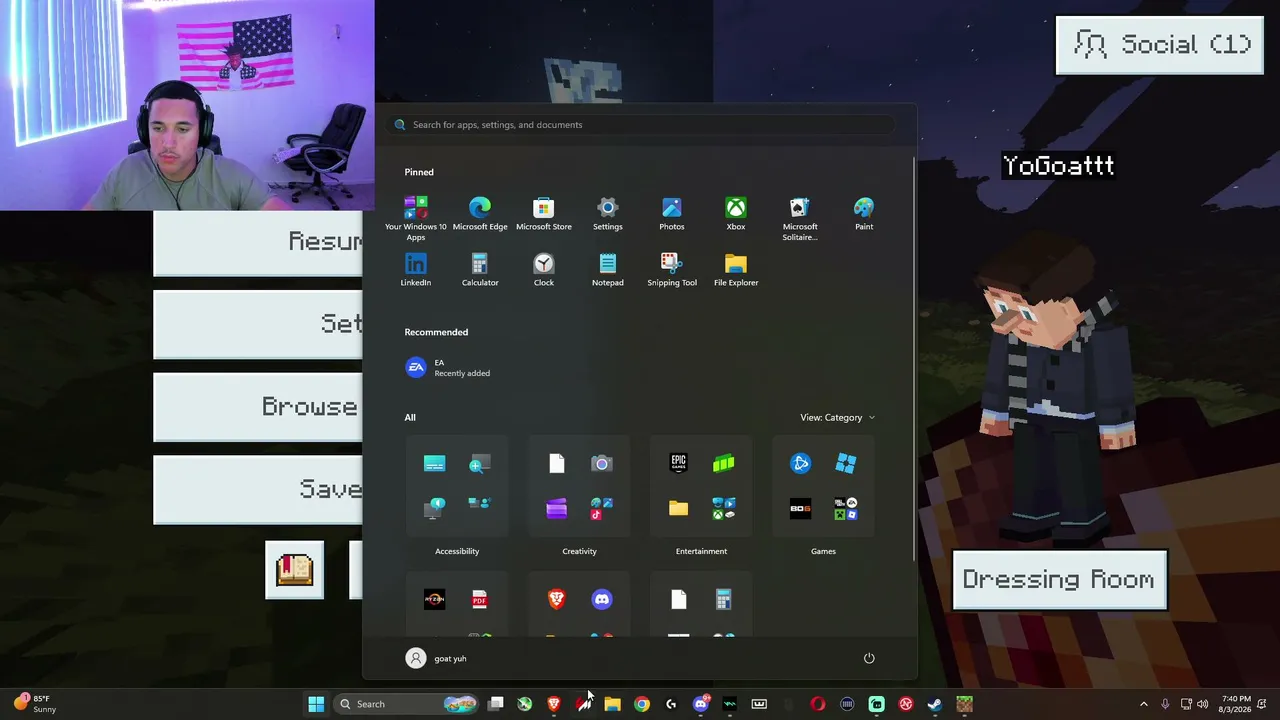
Task: Launch the Photos app
Action: pos(672,214)
